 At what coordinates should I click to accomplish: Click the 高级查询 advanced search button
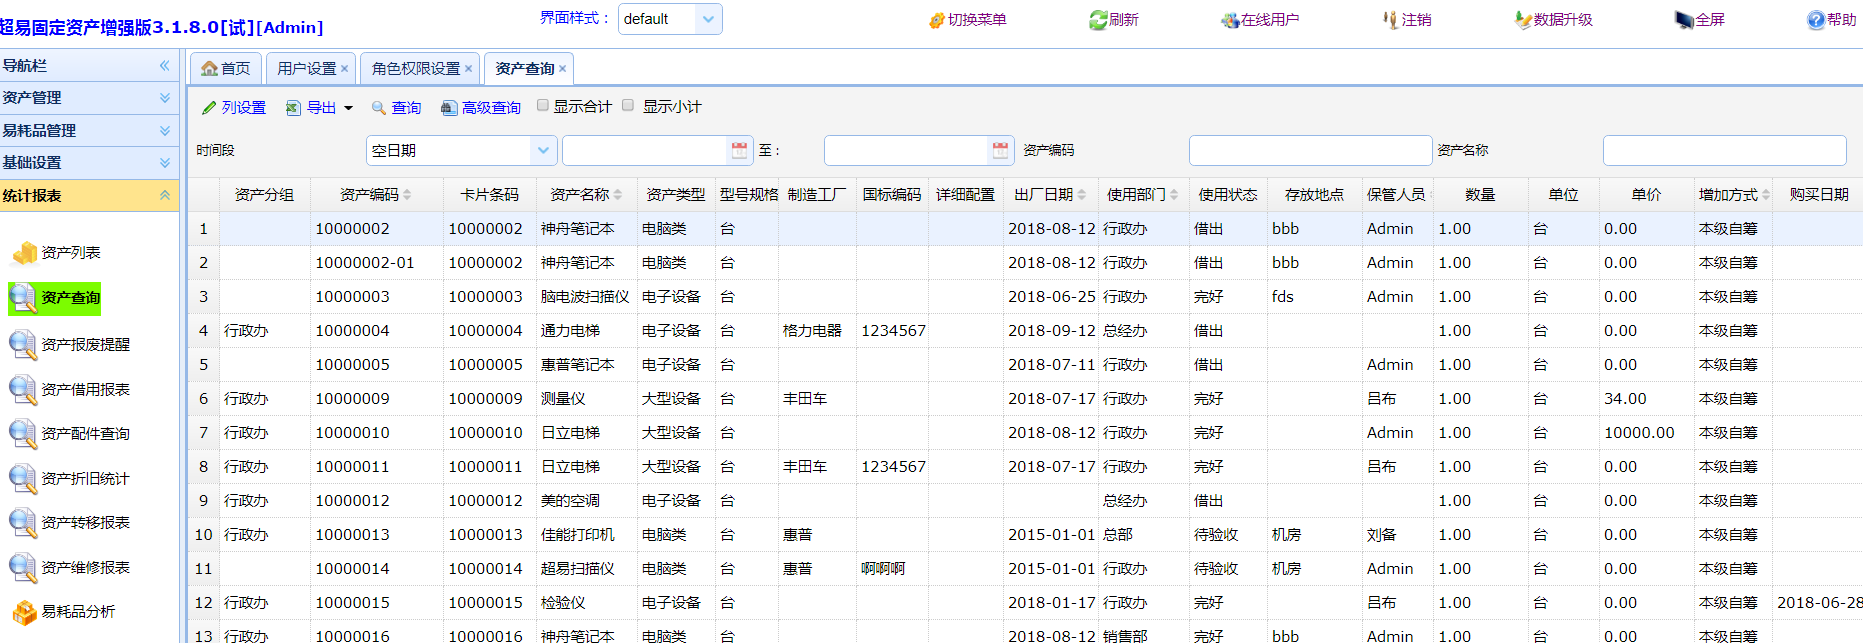click(481, 107)
